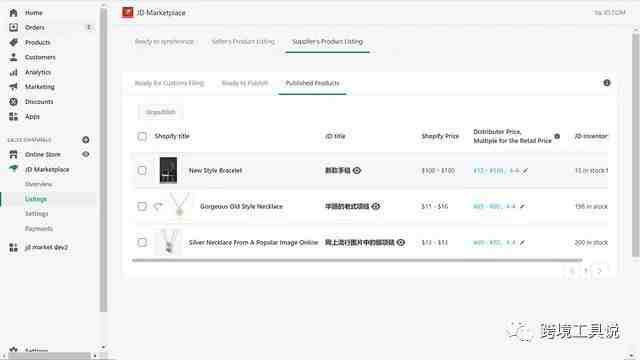The image size is (640, 360).
Task: Select Suppliers Product Listing tab
Action: (x=328, y=42)
